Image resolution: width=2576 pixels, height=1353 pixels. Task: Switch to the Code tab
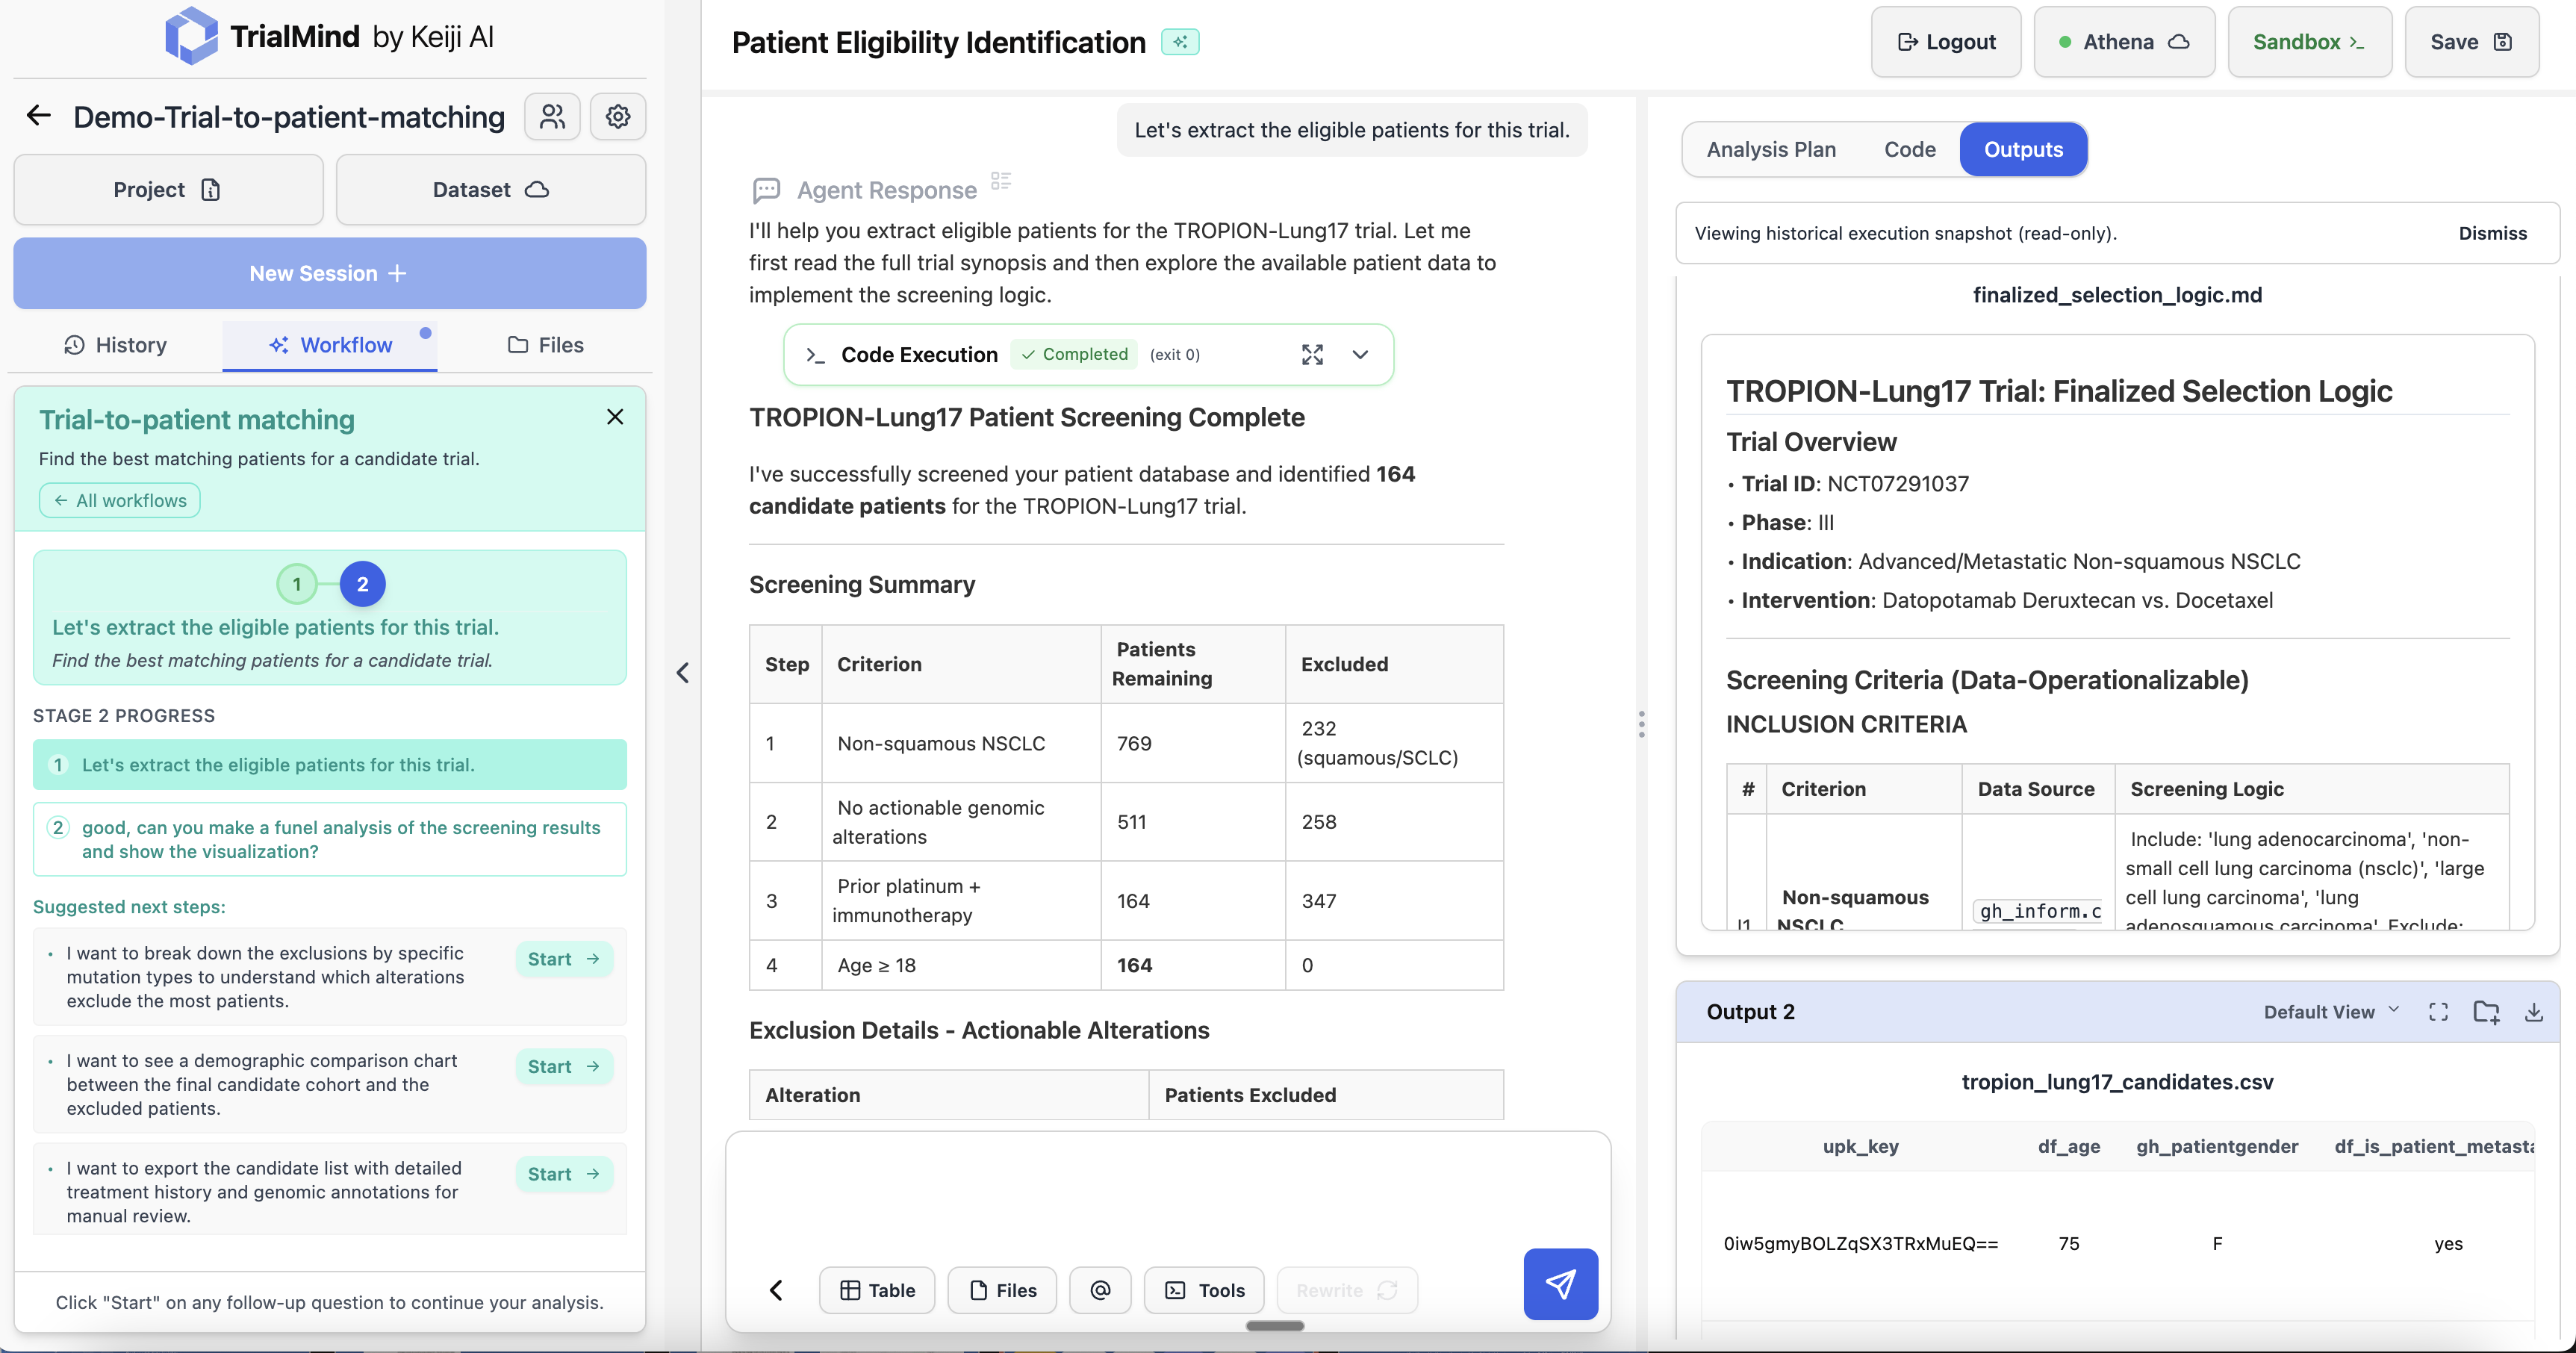[x=1909, y=149]
